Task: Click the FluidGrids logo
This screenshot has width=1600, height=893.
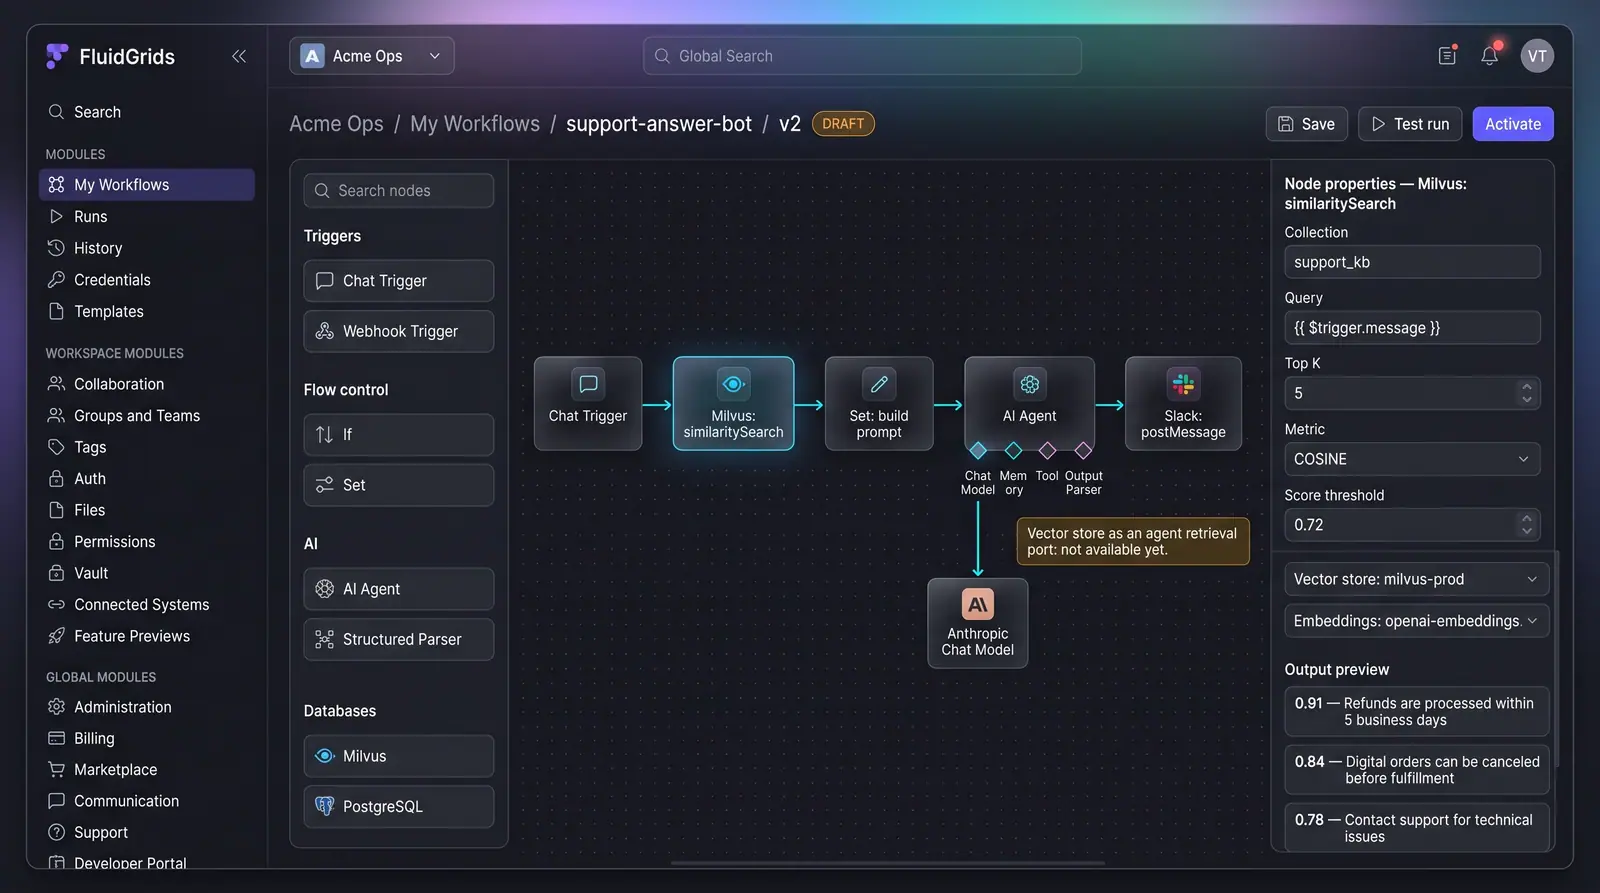Action: pos(111,57)
